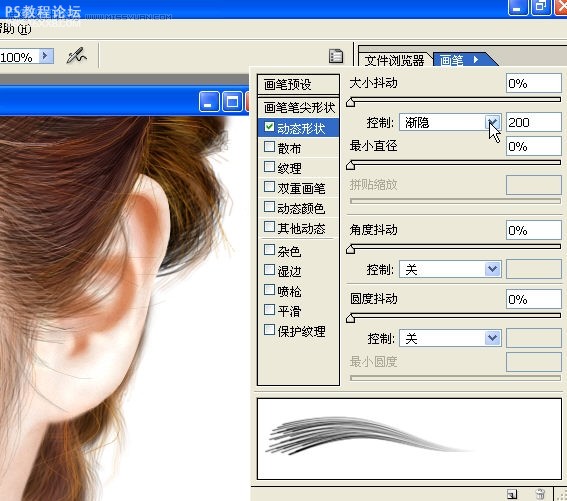Click the create new brush icon
Image resolution: width=567 pixels, height=501 pixels.
point(512,494)
